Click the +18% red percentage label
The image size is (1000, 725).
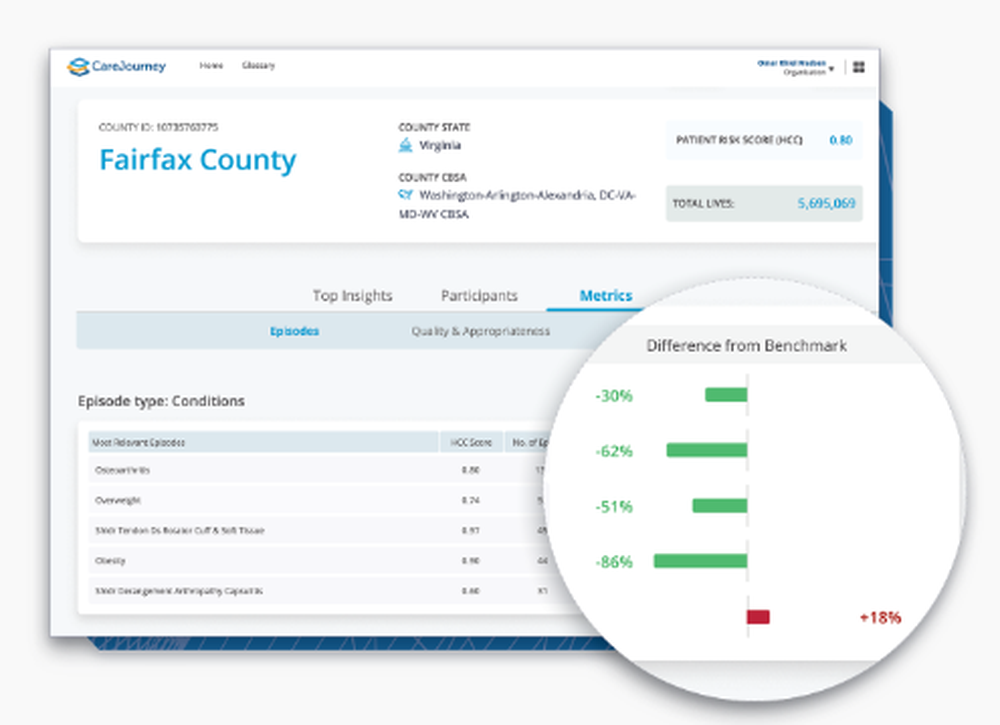(x=880, y=617)
